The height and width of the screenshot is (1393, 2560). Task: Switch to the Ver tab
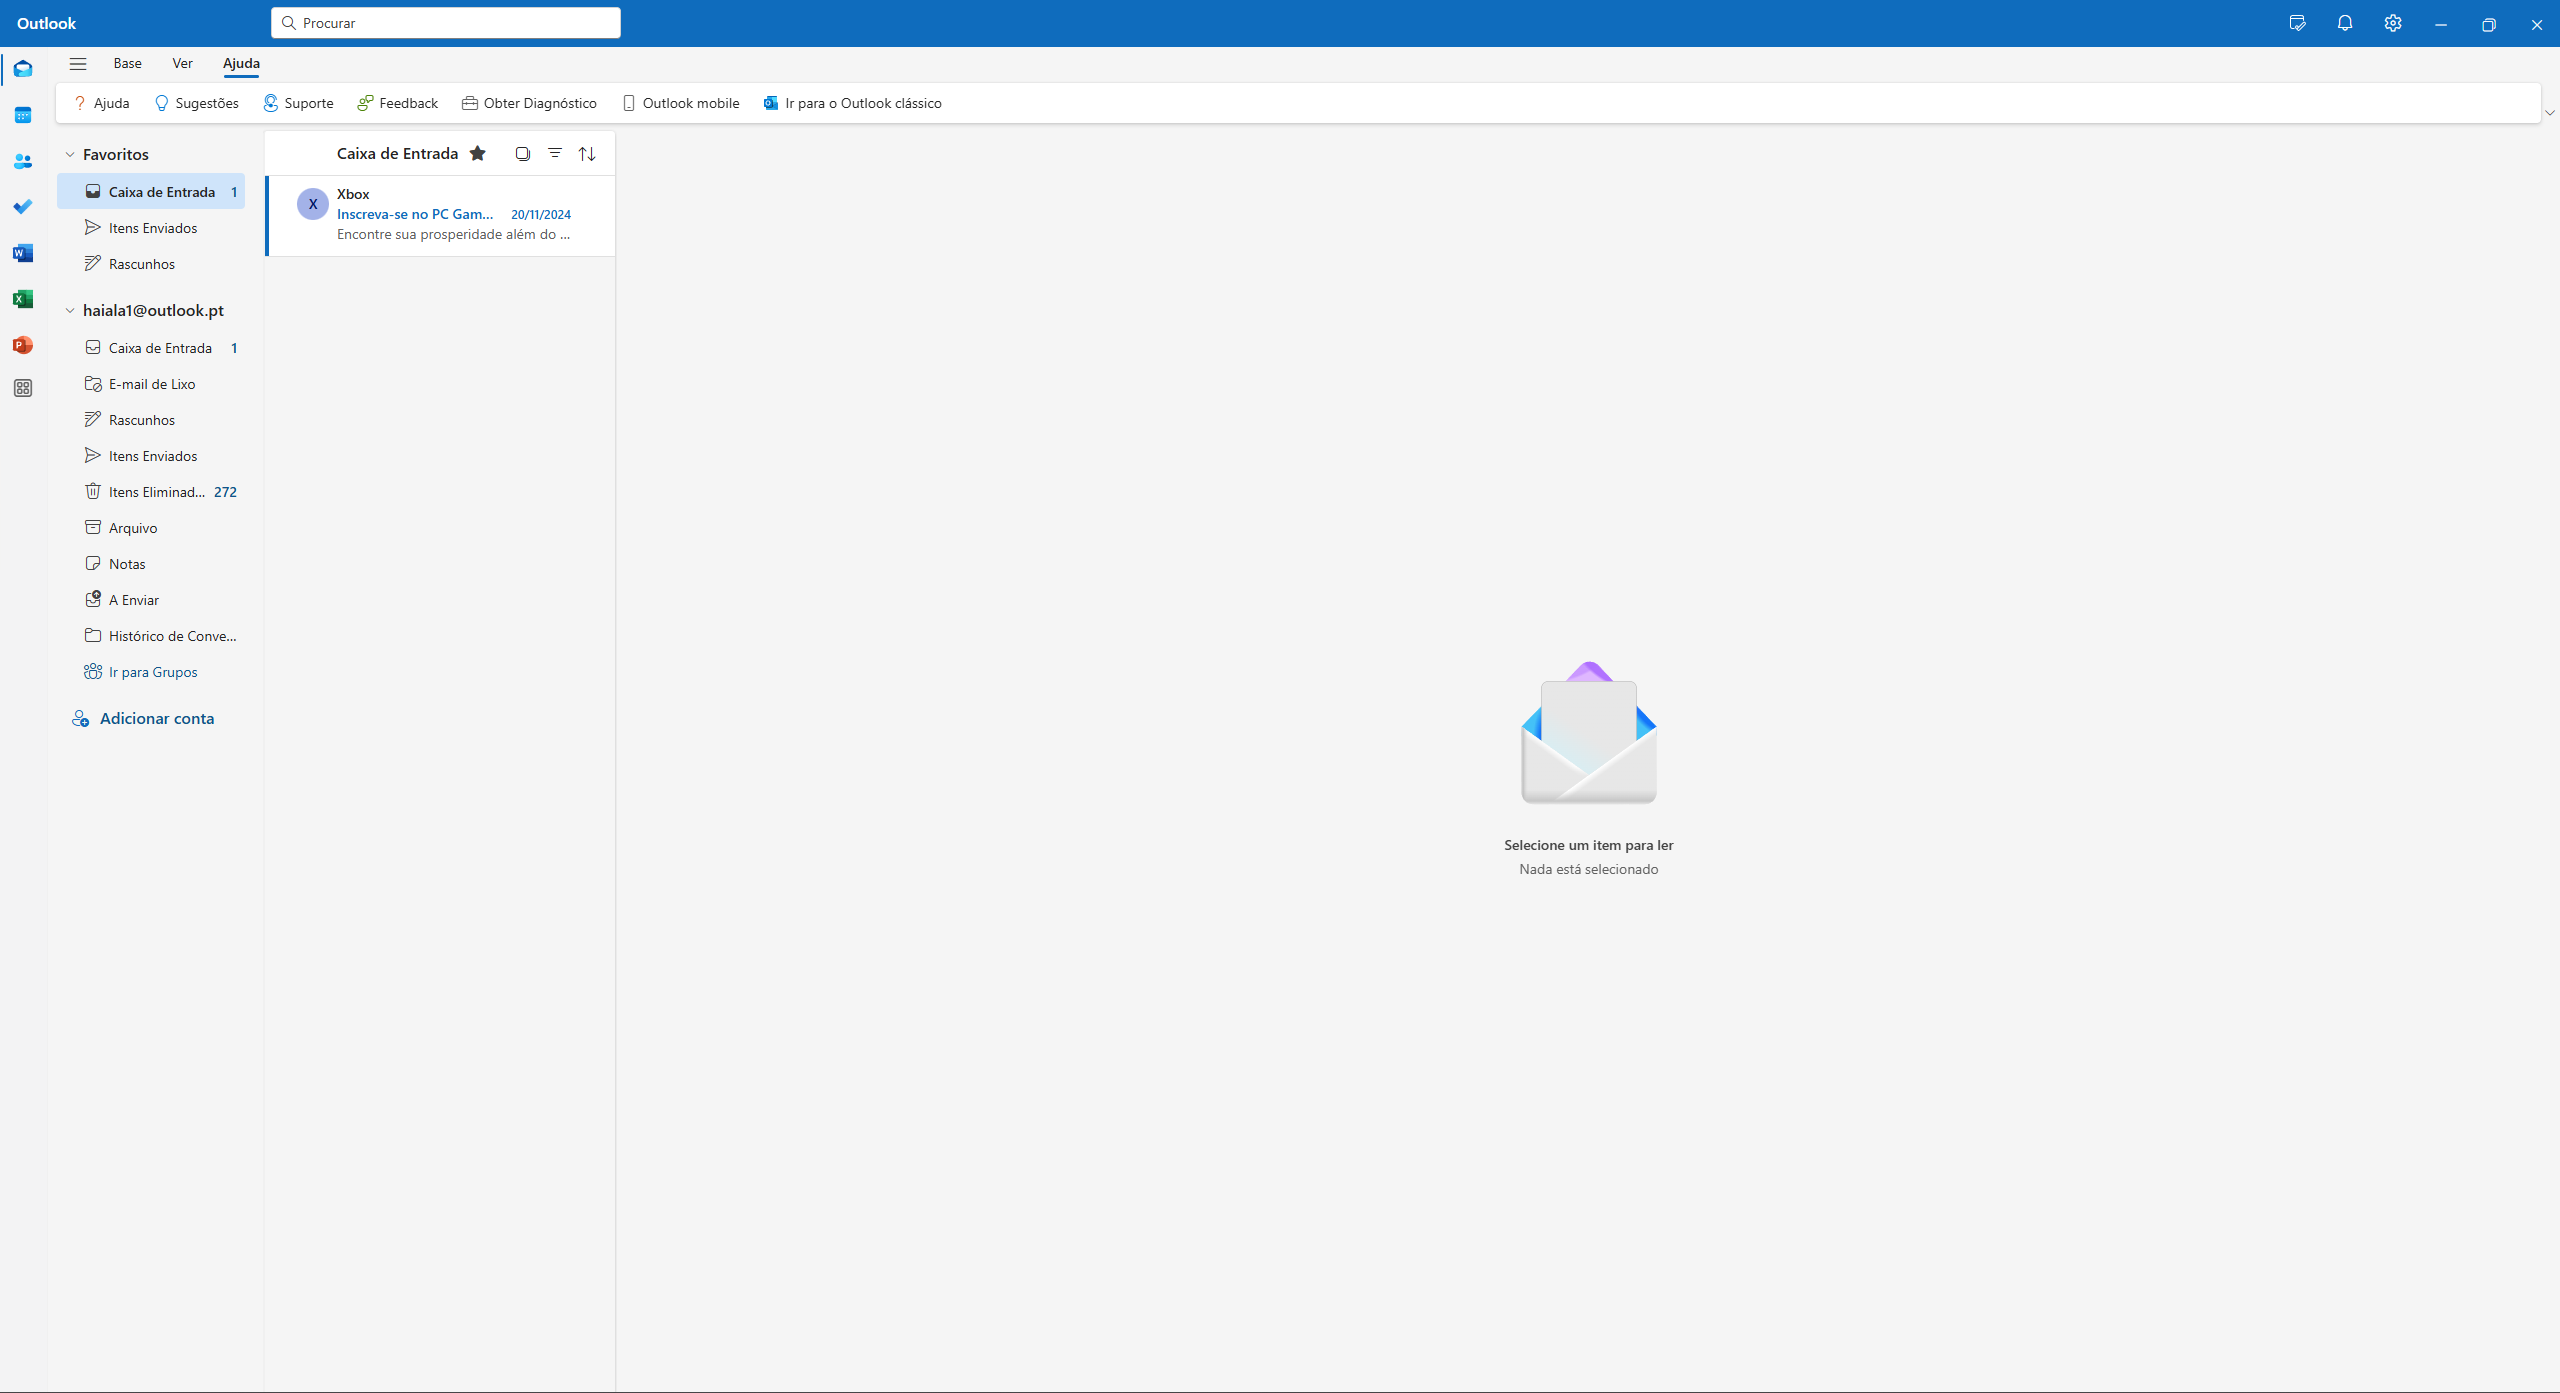click(182, 63)
